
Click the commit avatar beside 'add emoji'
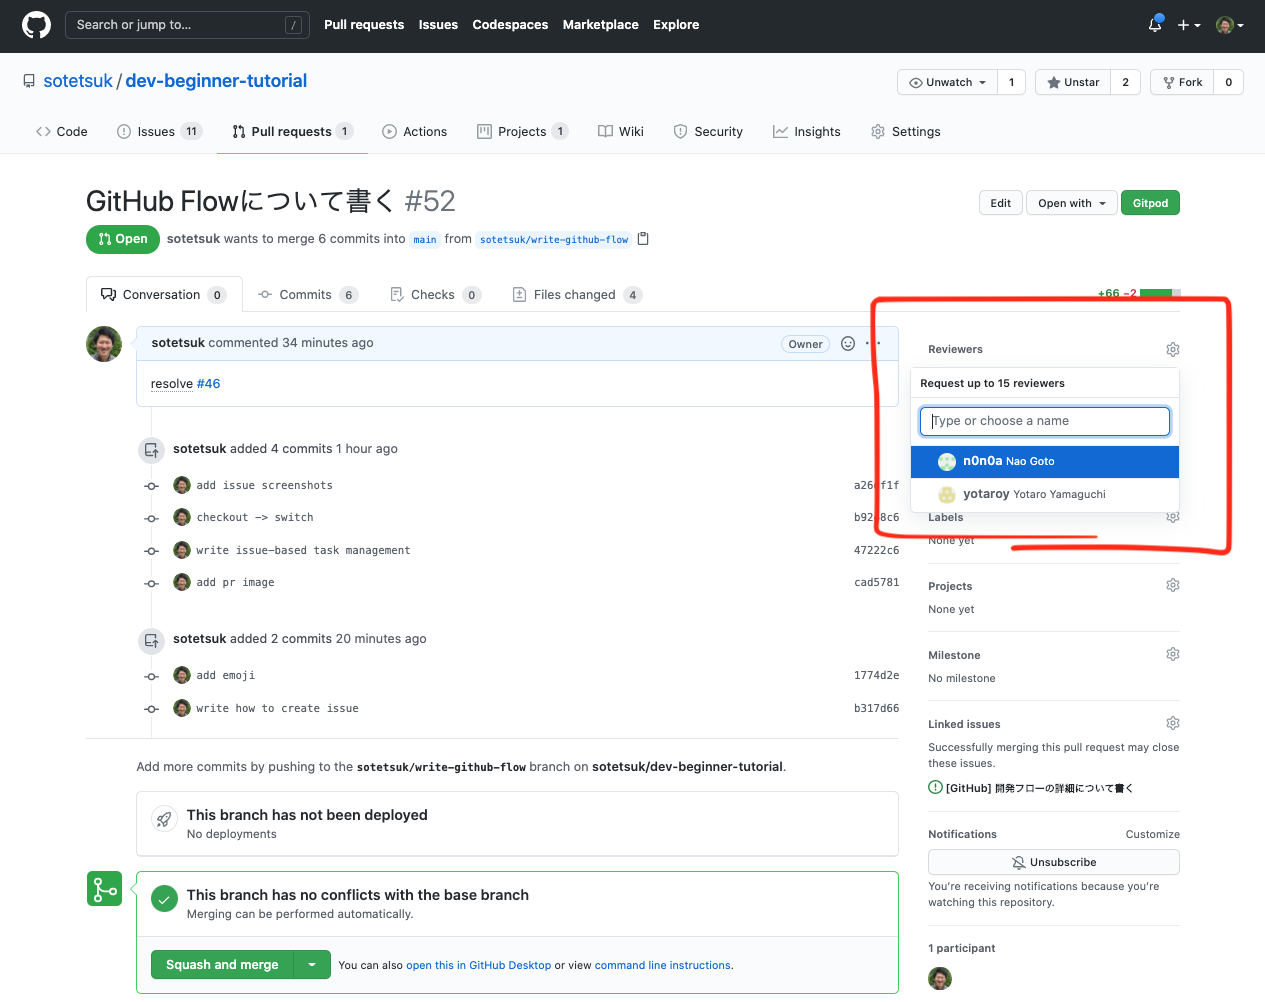182,675
